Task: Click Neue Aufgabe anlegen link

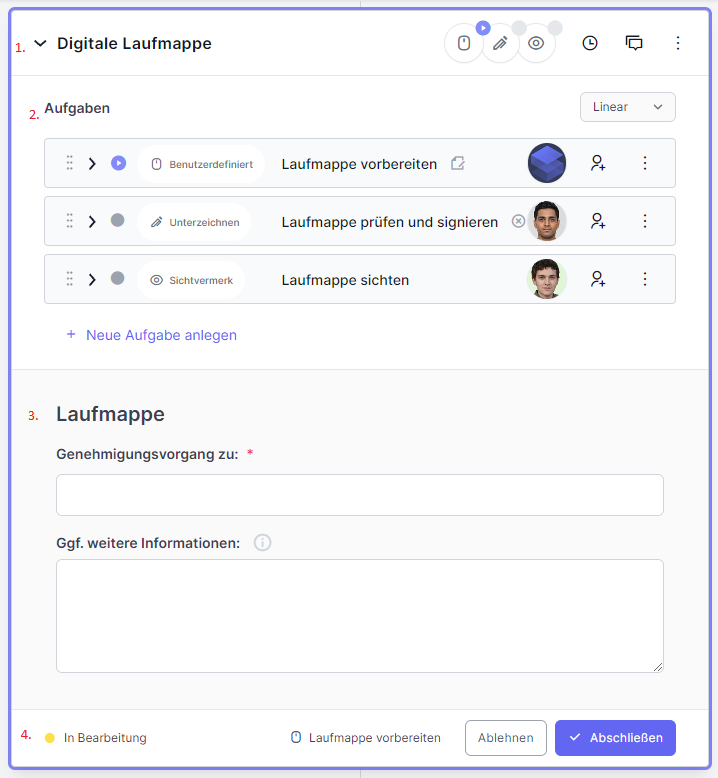Action: (161, 335)
